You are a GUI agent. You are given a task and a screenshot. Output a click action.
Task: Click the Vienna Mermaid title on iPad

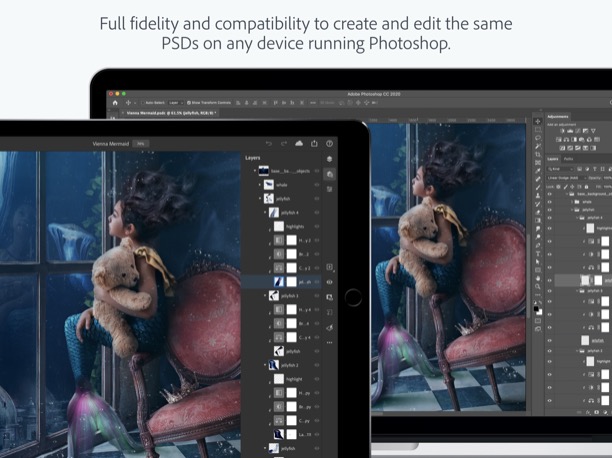(x=111, y=144)
